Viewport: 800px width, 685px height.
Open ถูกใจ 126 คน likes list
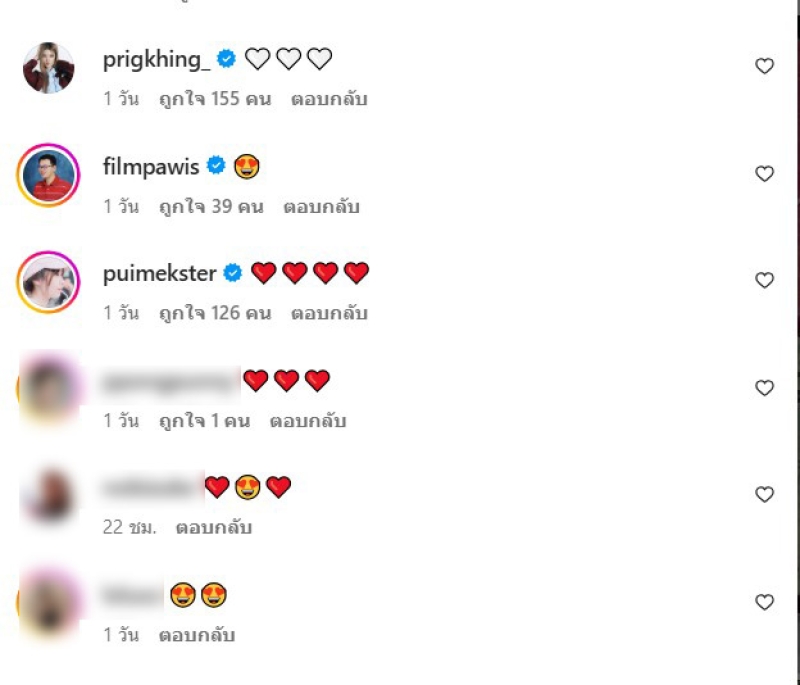pos(215,313)
